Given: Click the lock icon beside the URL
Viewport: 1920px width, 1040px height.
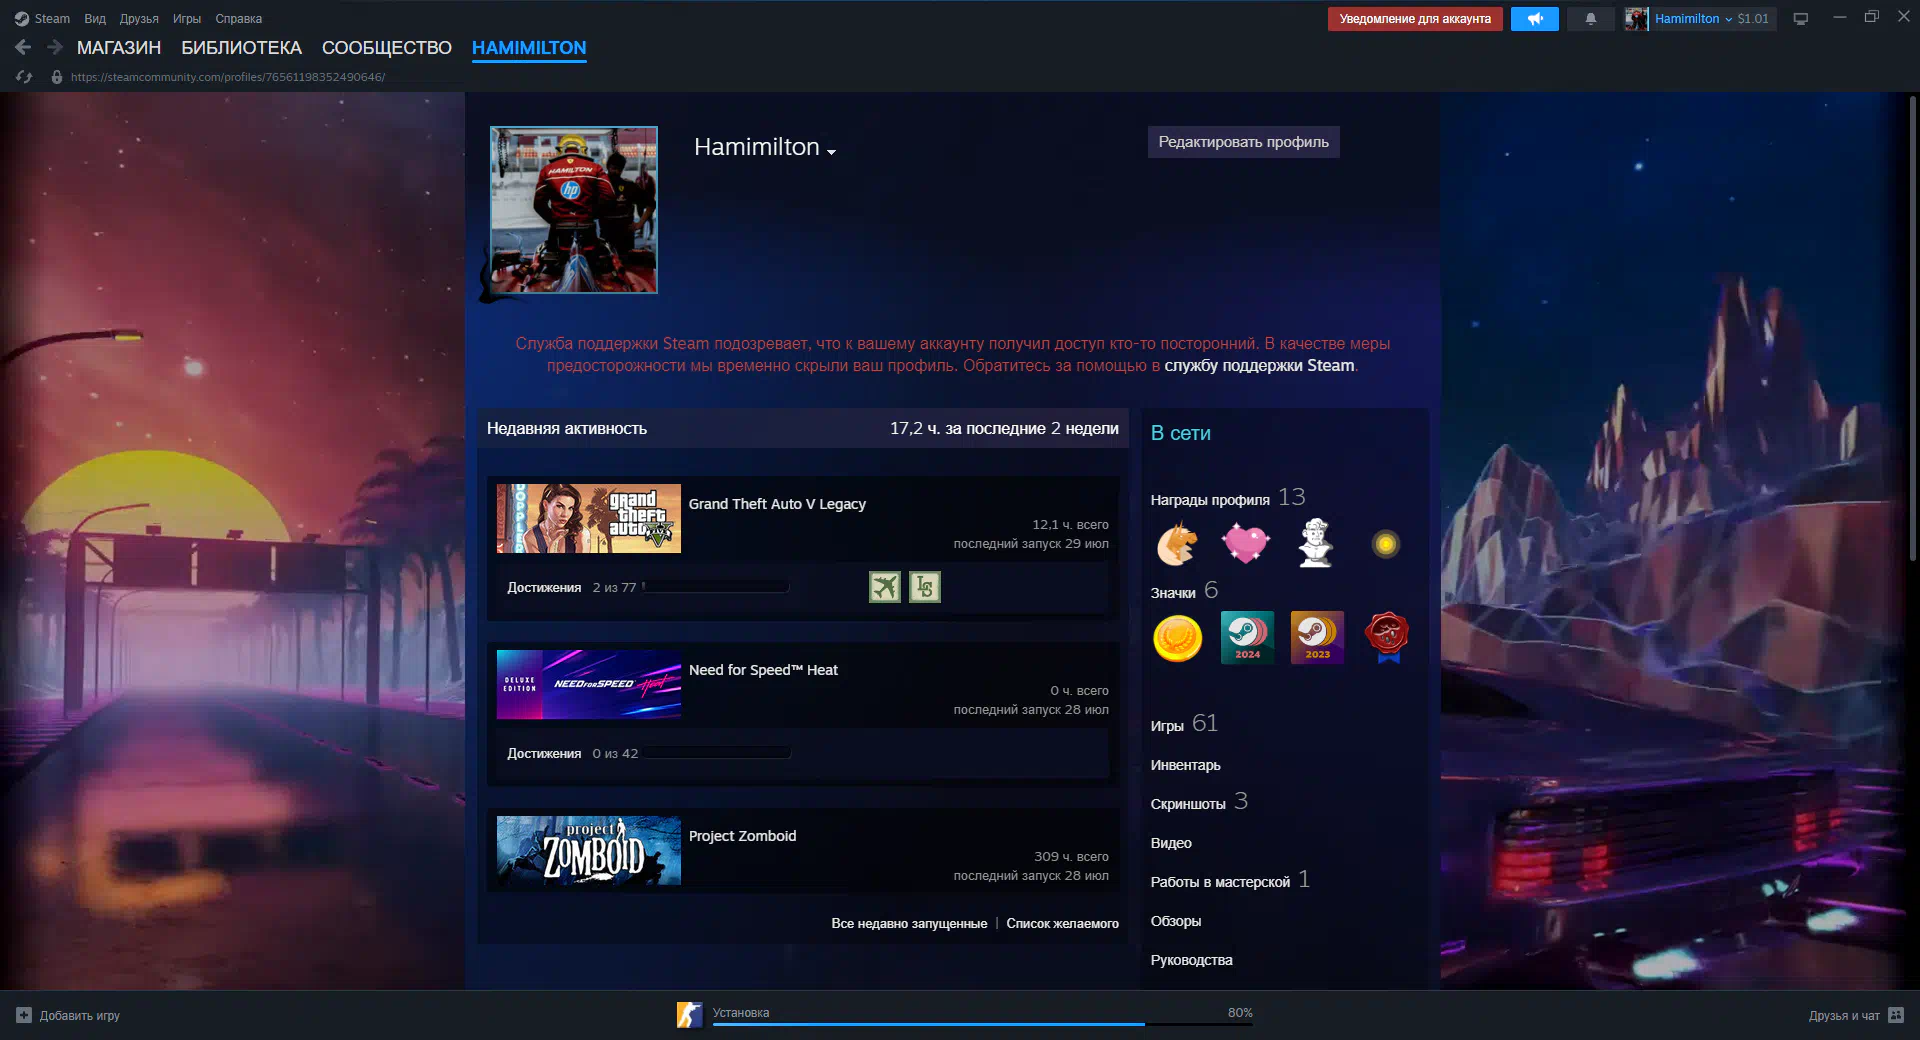Looking at the screenshot, I should point(57,77).
